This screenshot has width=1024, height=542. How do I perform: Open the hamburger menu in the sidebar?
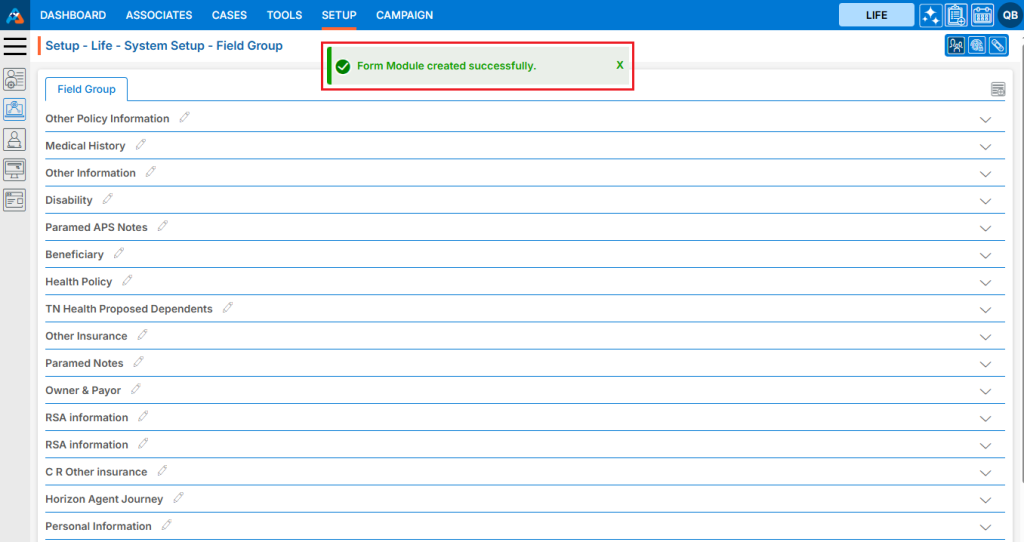click(x=15, y=46)
